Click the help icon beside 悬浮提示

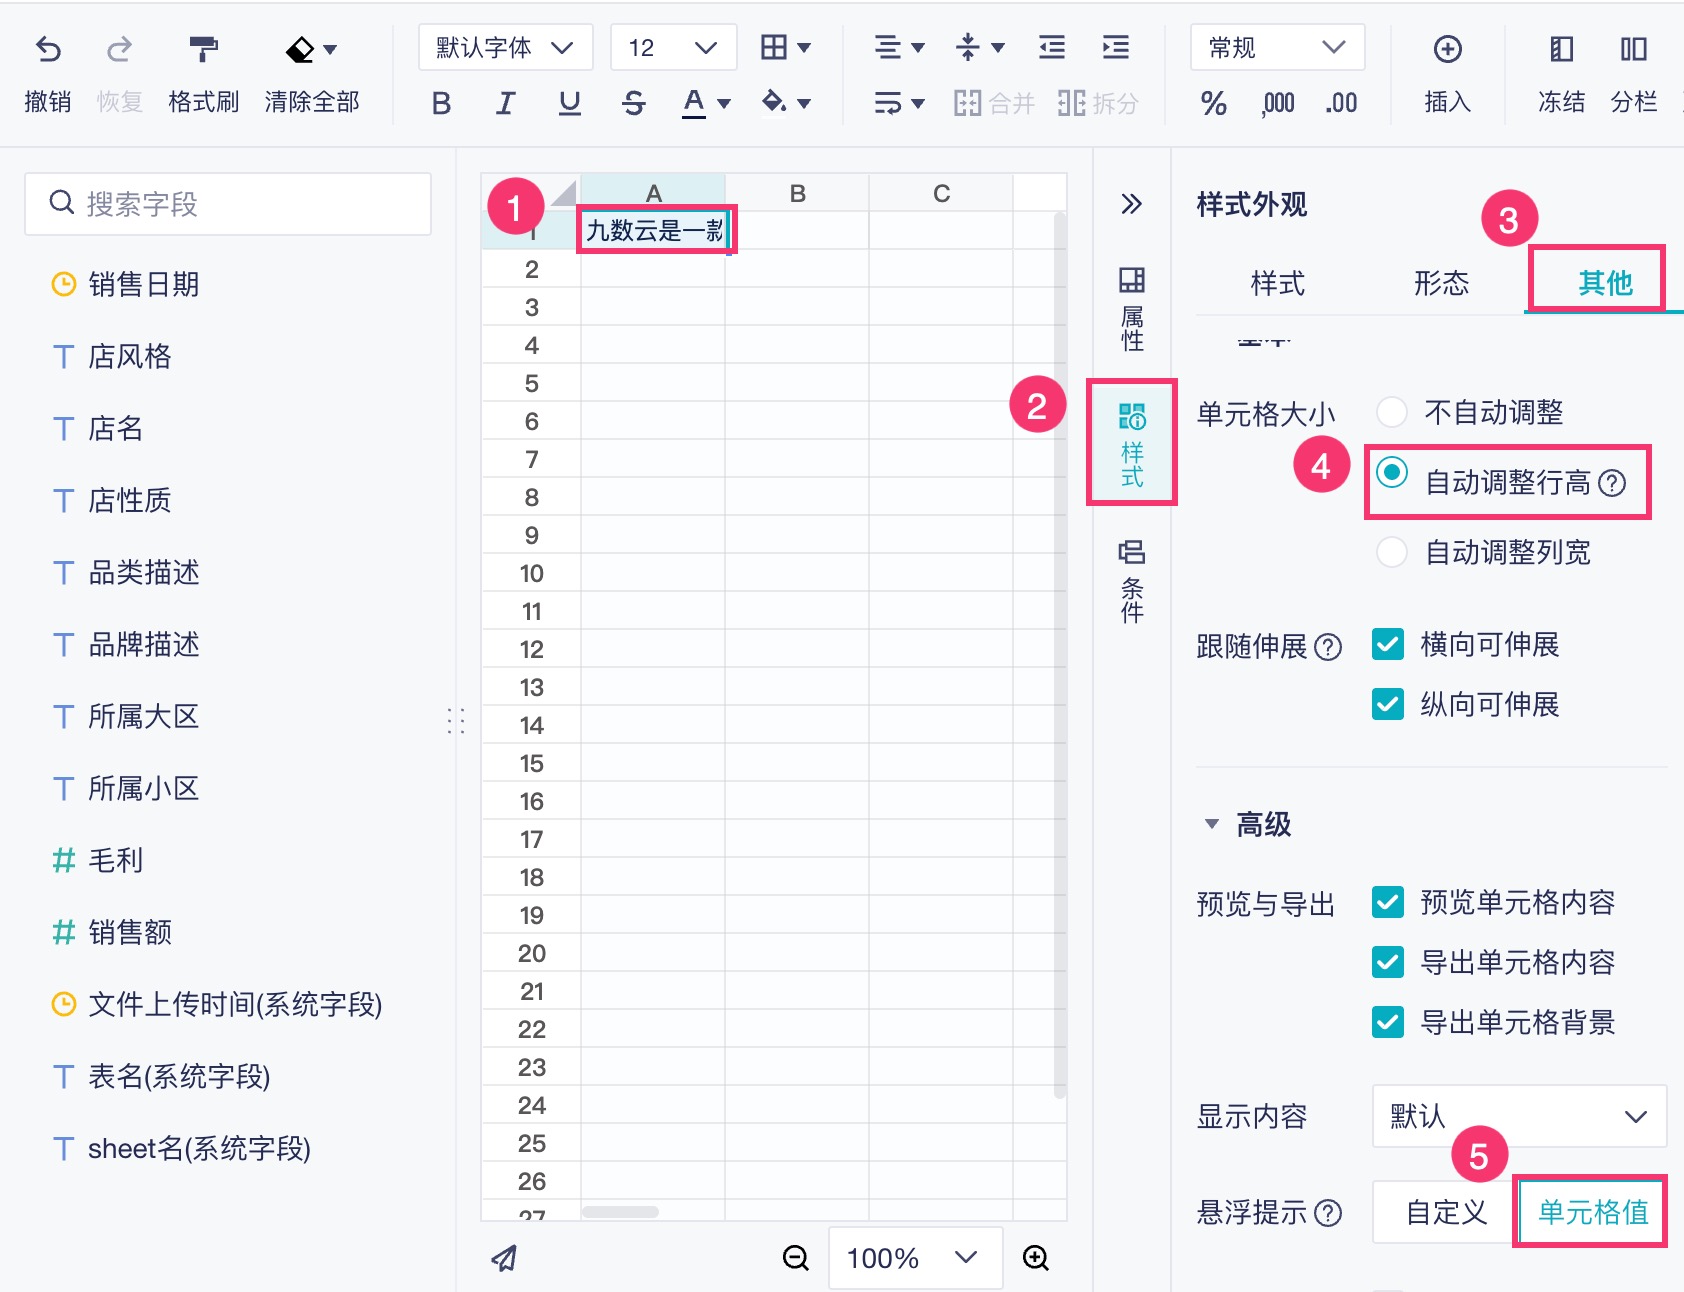(1328, 1213)
